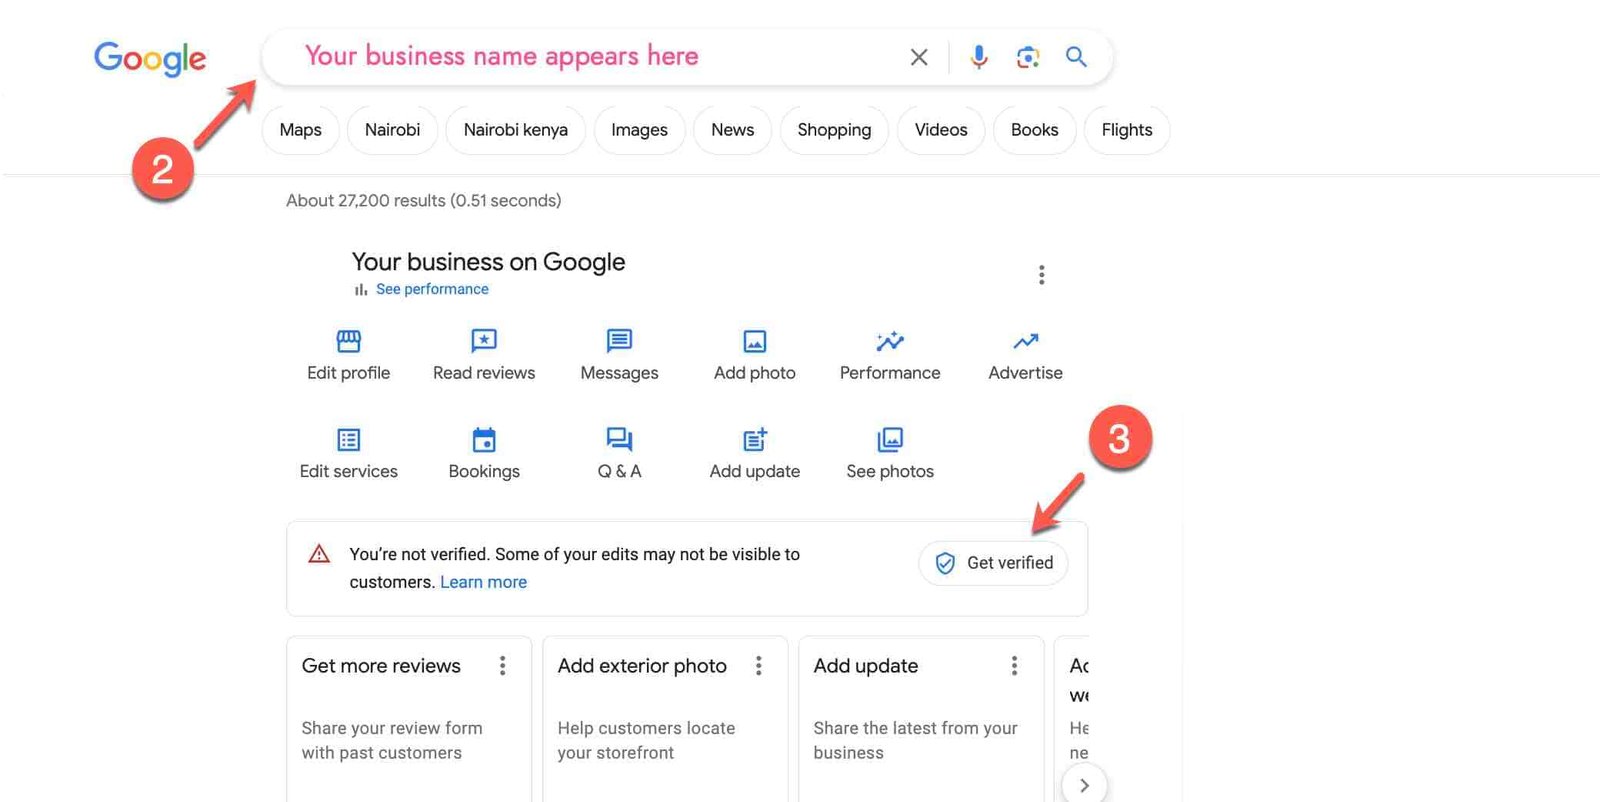
Task: Click the Google logo
Action: pos(150,58)
